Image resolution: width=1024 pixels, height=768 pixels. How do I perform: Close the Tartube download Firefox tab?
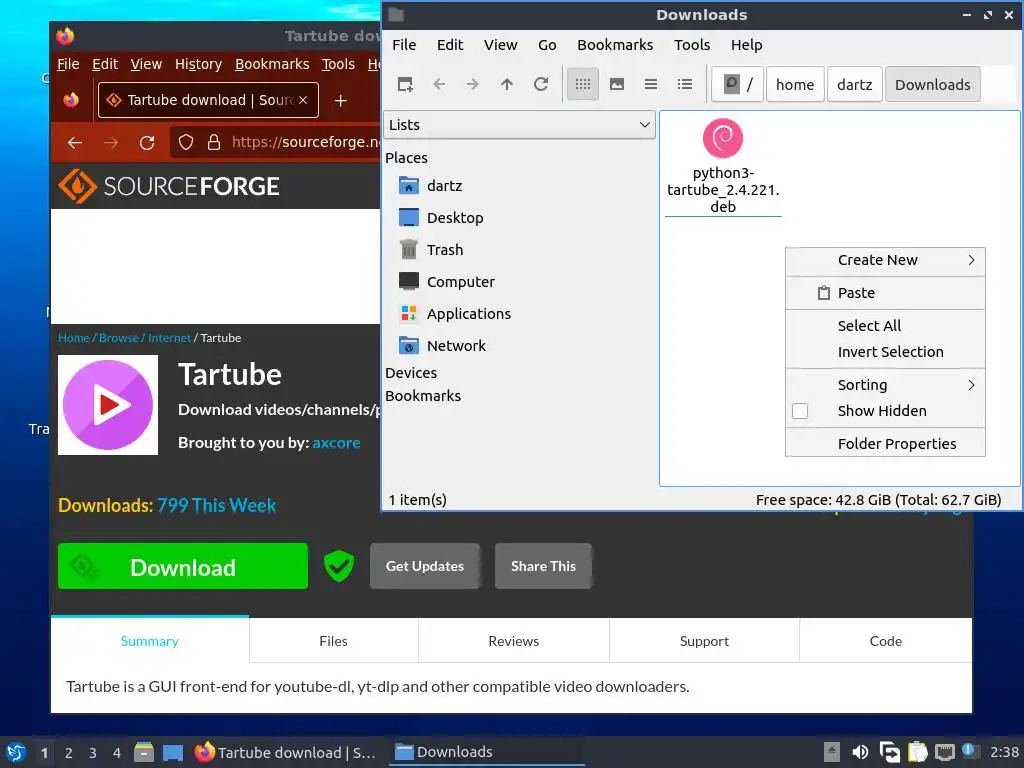point(303,100)
